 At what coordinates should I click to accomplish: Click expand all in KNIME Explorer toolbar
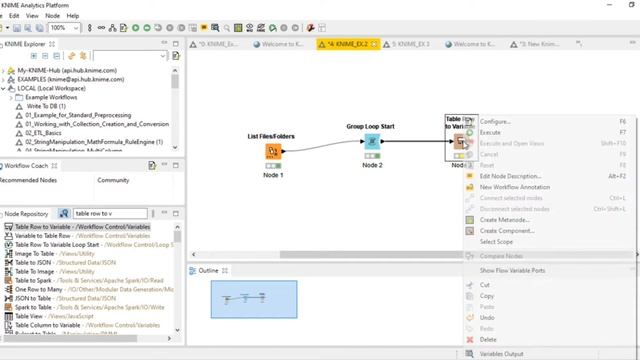34,56
